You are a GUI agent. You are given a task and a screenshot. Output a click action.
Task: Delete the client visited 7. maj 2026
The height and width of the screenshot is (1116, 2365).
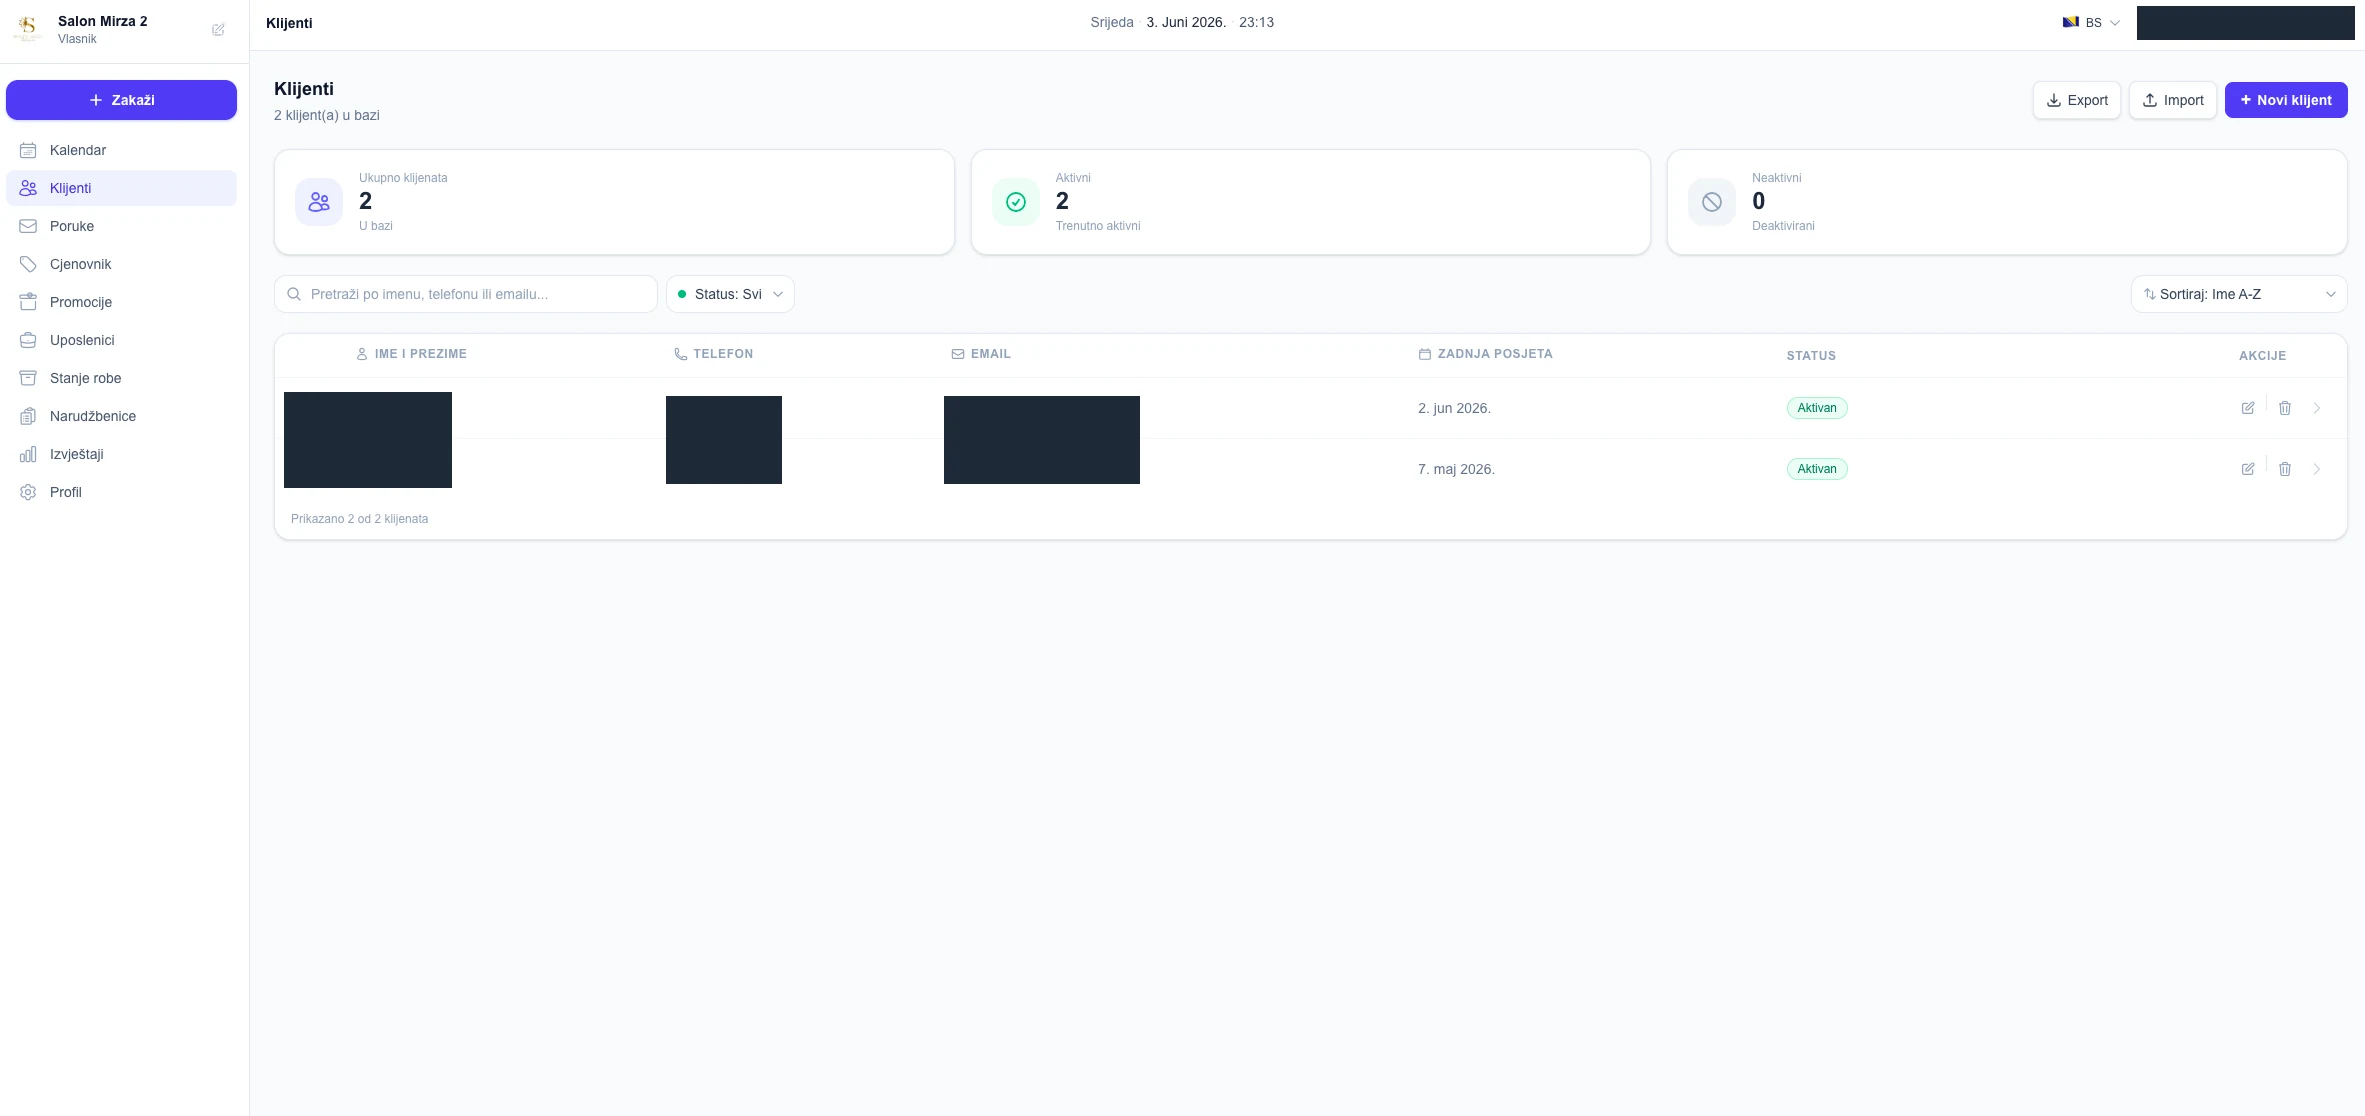click(x=2285, y=469)
